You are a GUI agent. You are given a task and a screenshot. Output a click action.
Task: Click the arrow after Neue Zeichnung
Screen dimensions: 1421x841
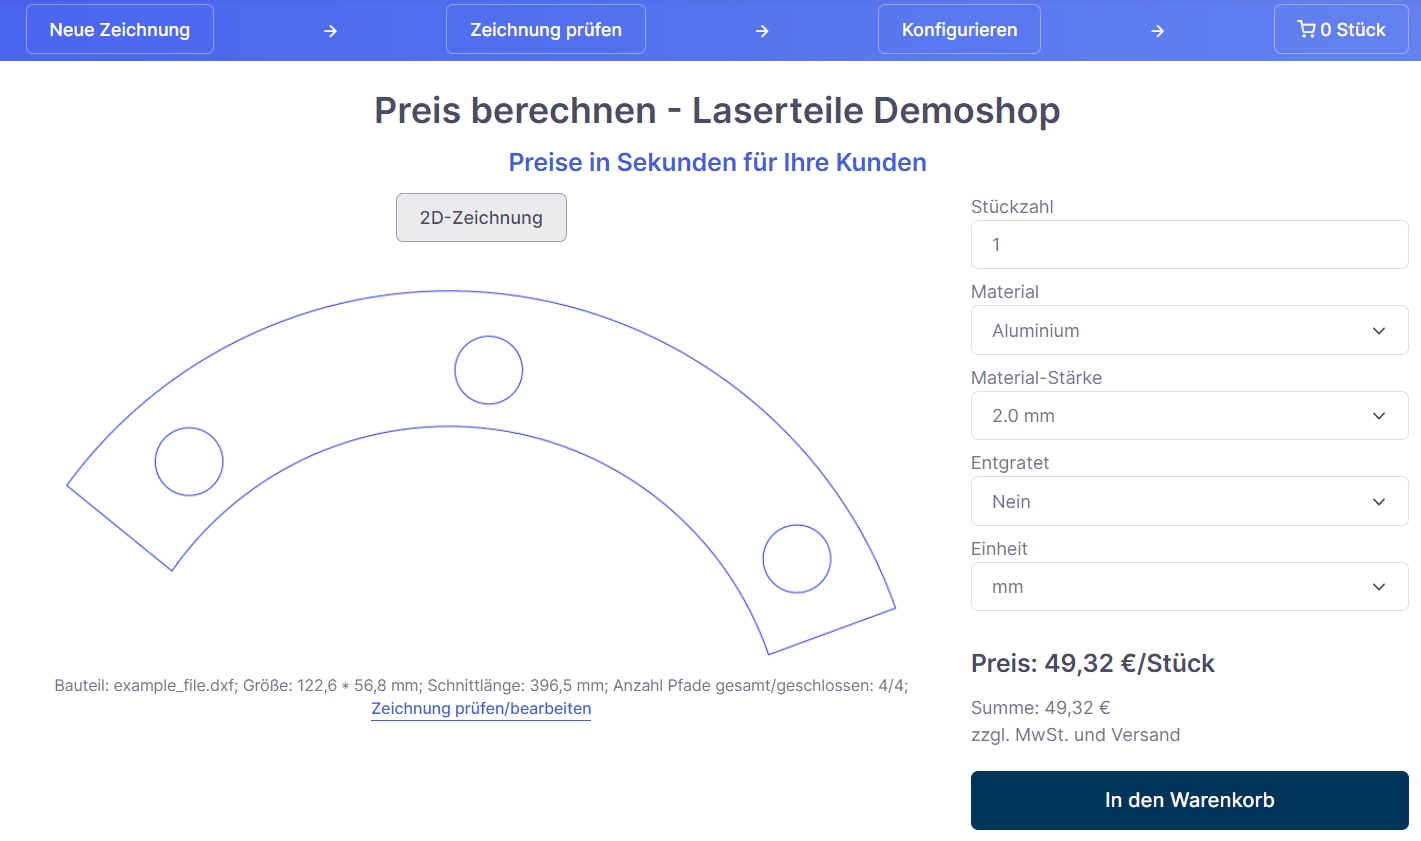pyautogui.click(x=330, y=31)
